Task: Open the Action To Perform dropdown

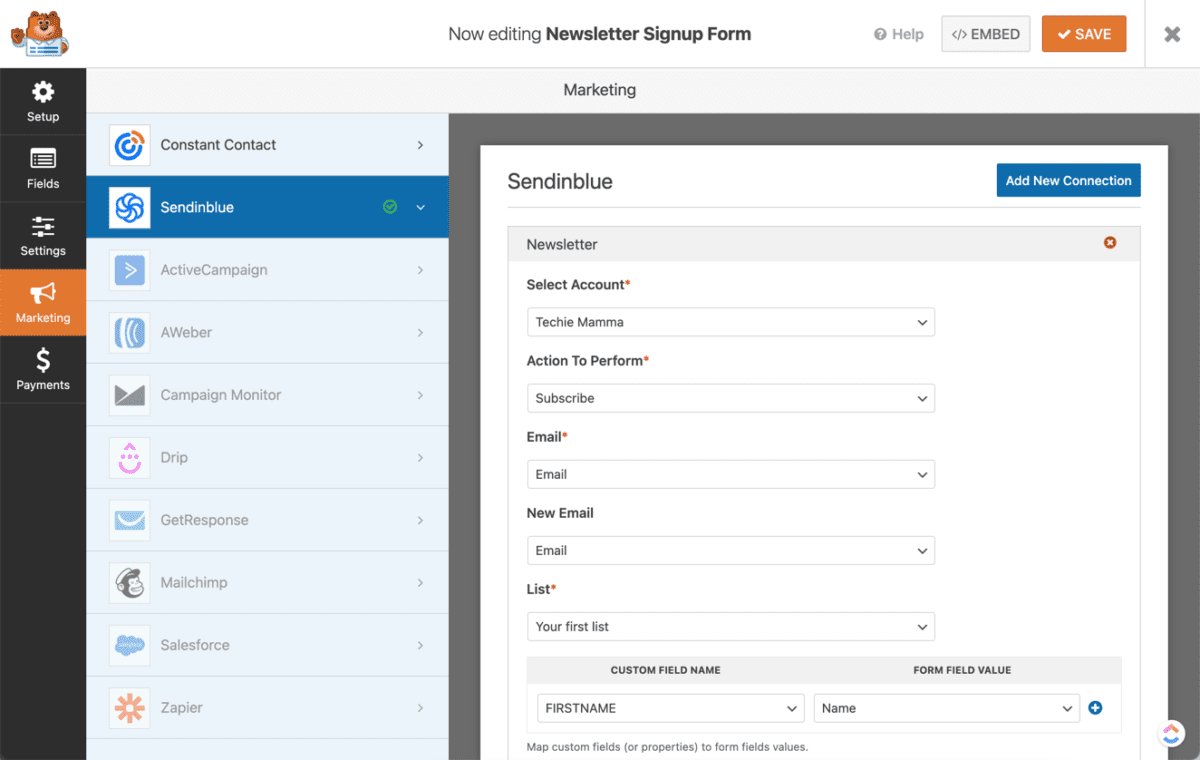Action: (731, 398)
